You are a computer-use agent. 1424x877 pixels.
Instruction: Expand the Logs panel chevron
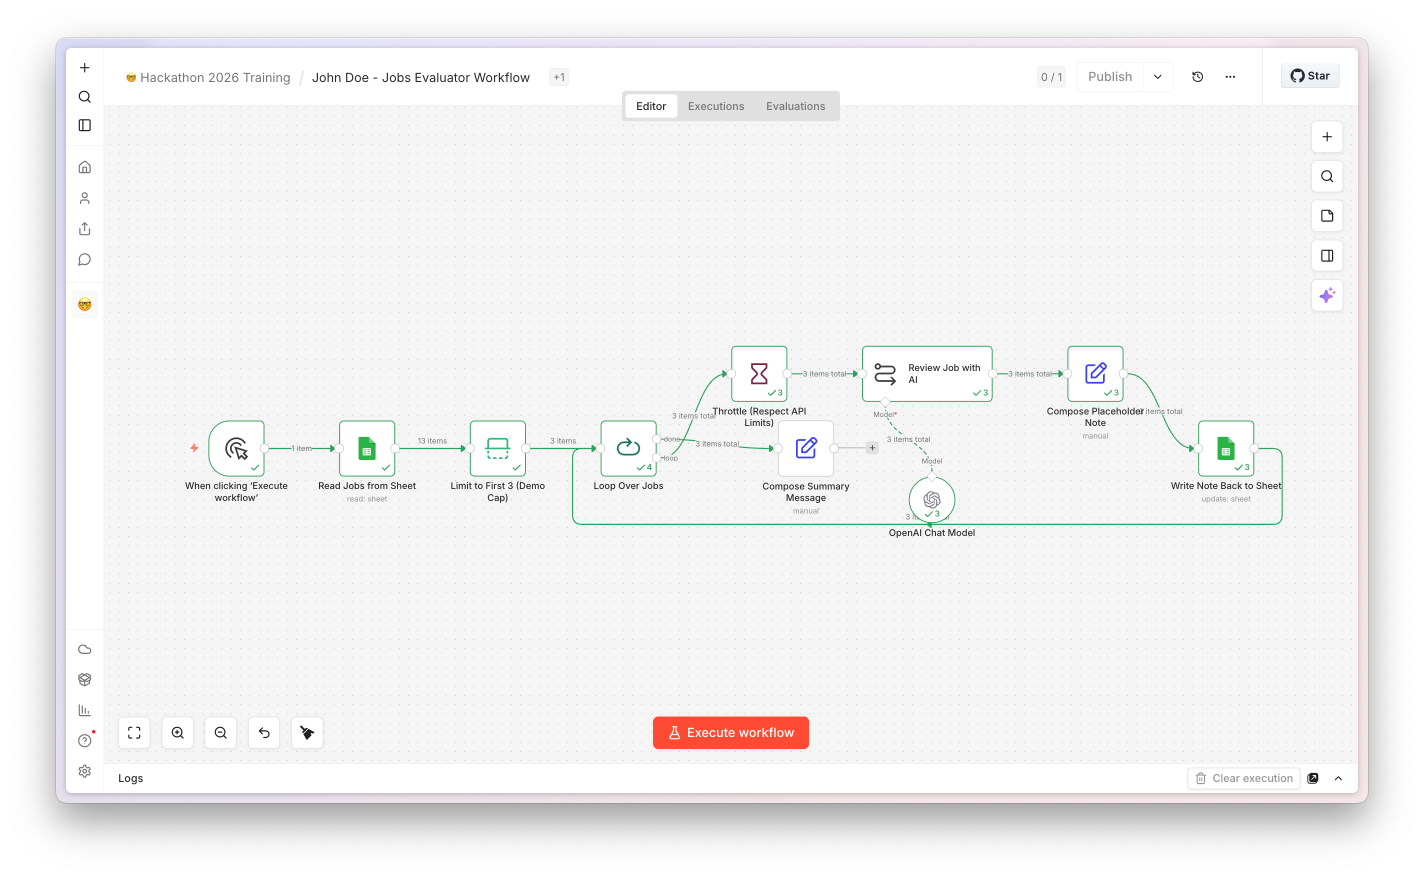click(1338, 778)
